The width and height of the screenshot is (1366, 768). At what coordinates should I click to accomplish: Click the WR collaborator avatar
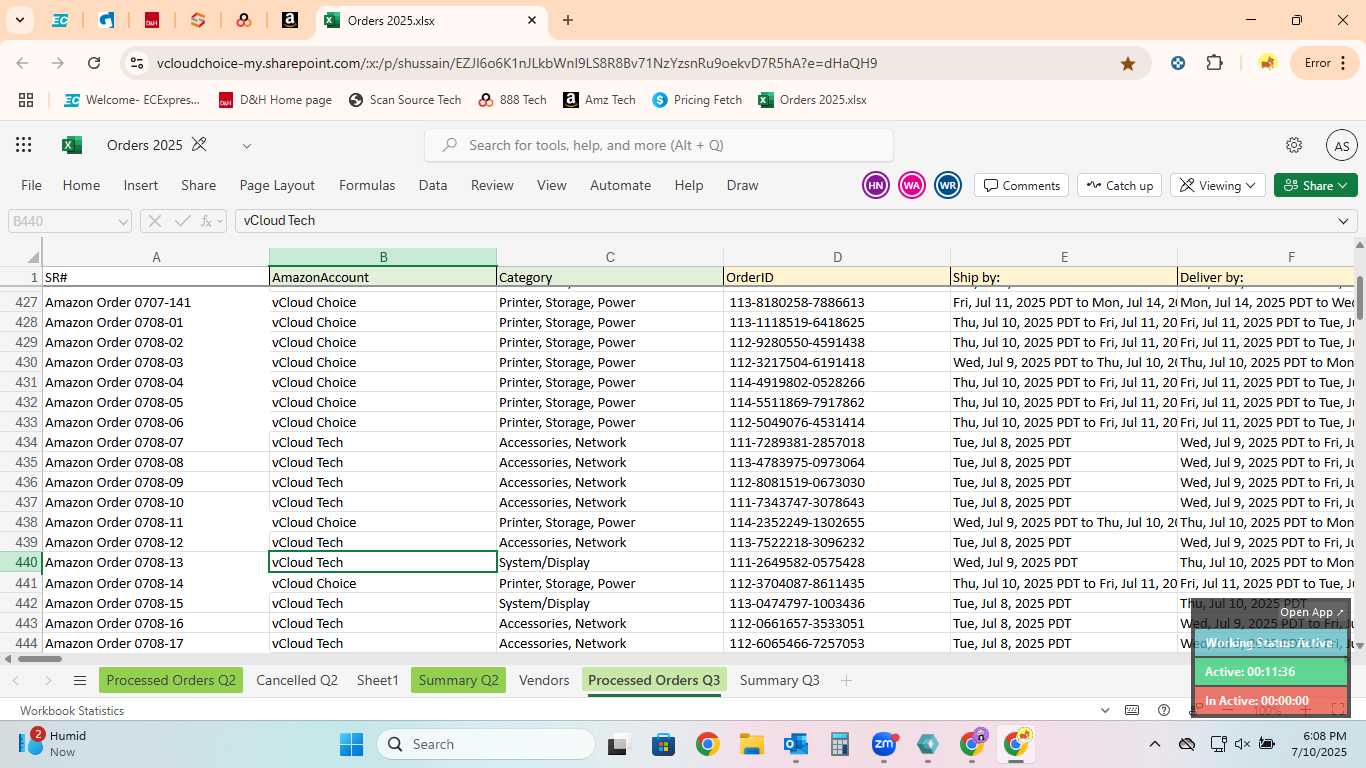[x=948, y=185]
